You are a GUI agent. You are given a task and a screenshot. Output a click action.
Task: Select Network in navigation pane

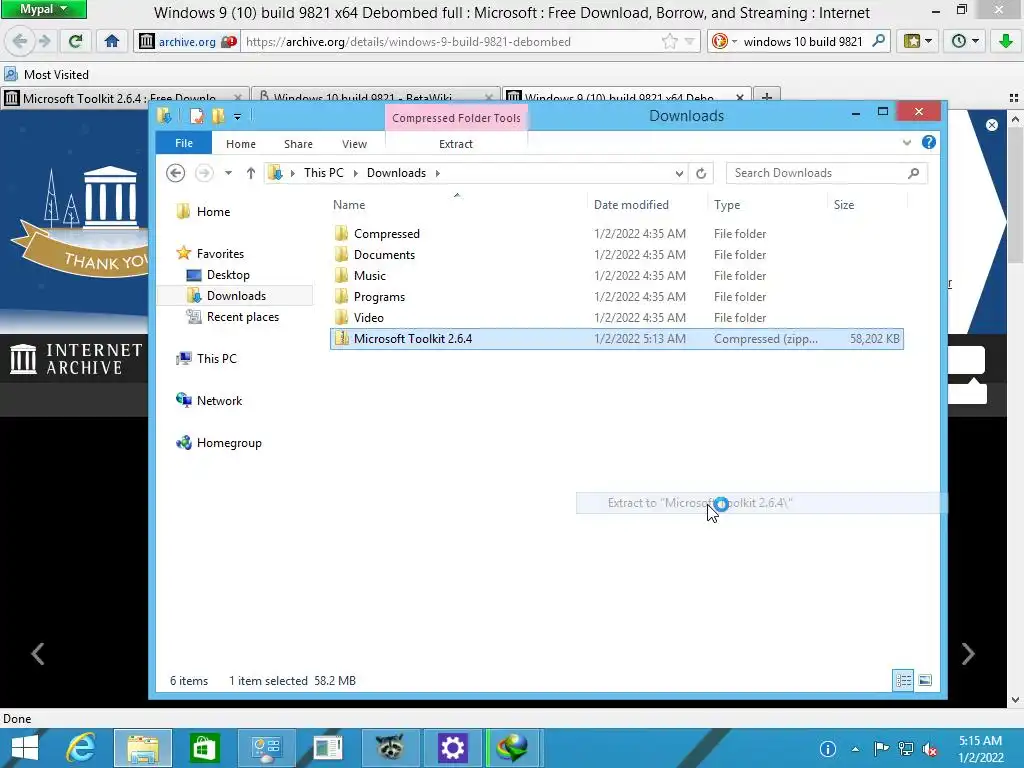click(219, 400)
